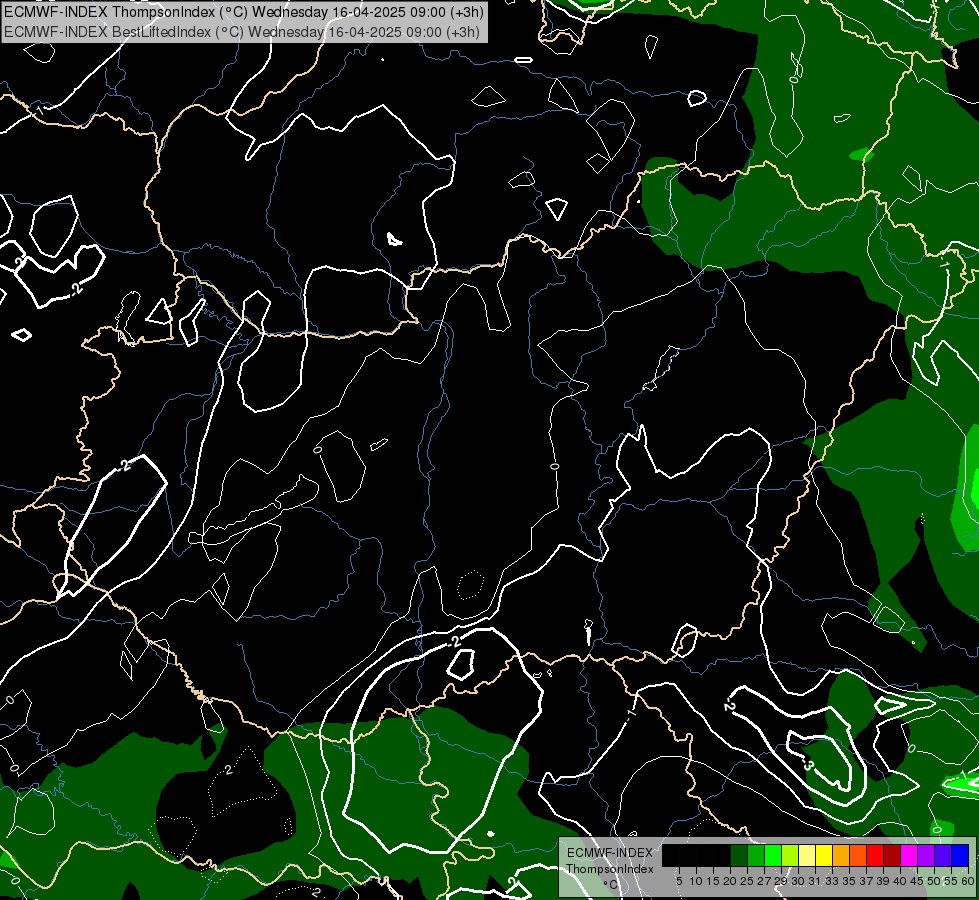Image resolution: width=979 pixels, height=900 pixels.
Task: Click the BestLiftedIndex title line at top
Action: coord(242,31)
